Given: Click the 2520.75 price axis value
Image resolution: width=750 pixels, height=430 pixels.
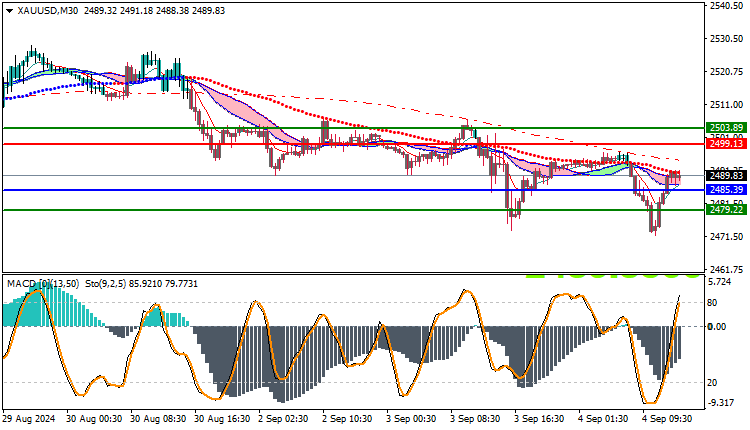Looking at the screenshot, I should click(727, 72).
